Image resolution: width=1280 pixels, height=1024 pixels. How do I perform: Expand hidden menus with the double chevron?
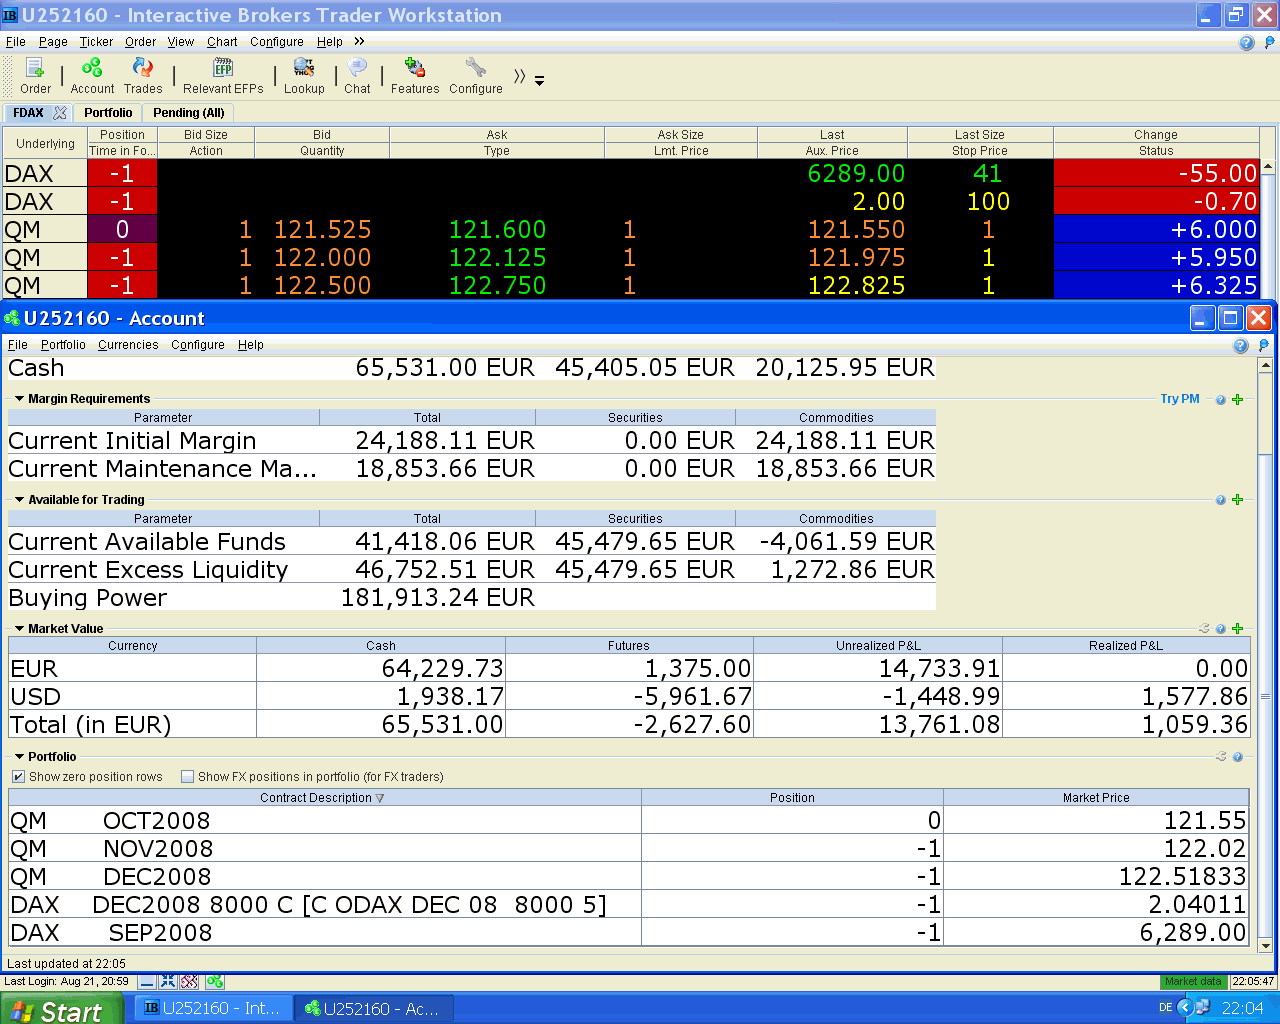pyautogui.click(x=359, y=42)
